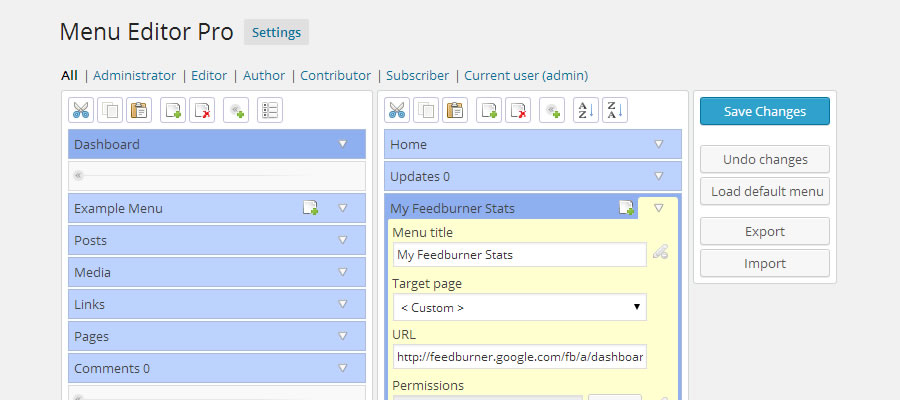The image size is (900, 400).
Task: Click the Load default menu button
Action: 764,191
